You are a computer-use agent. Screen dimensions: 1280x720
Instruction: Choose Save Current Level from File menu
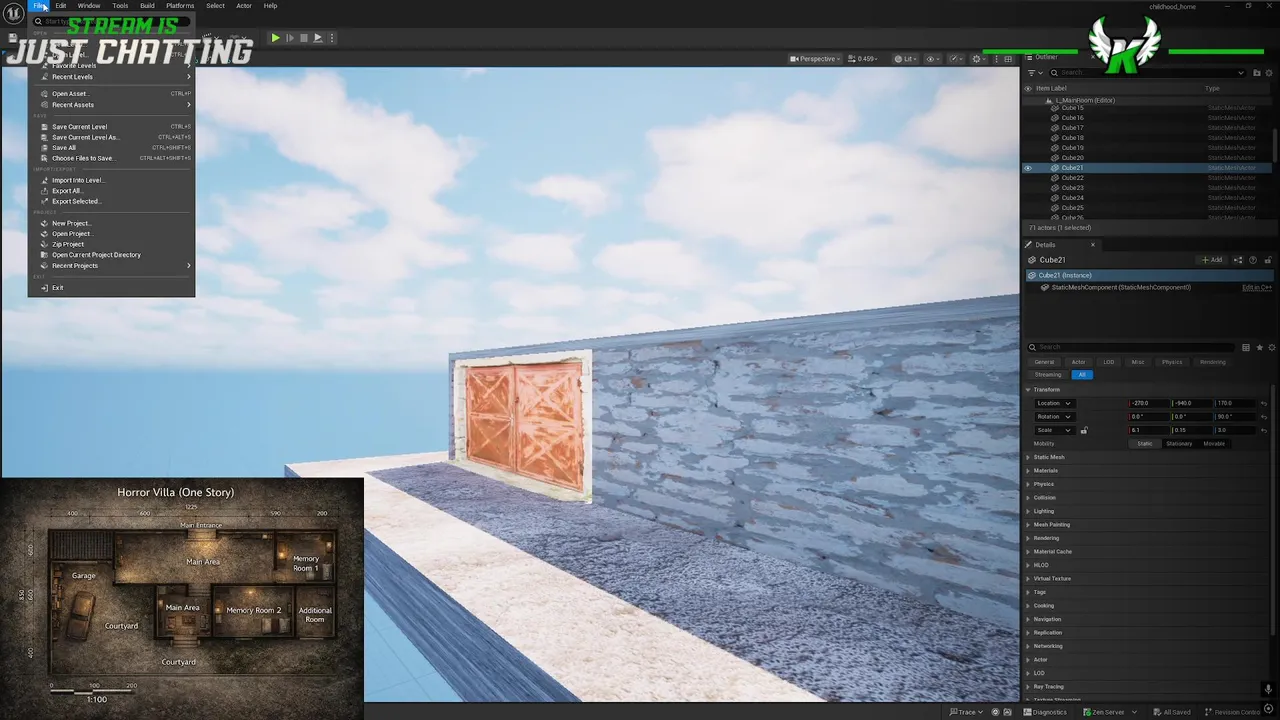(x=111, y=127)
